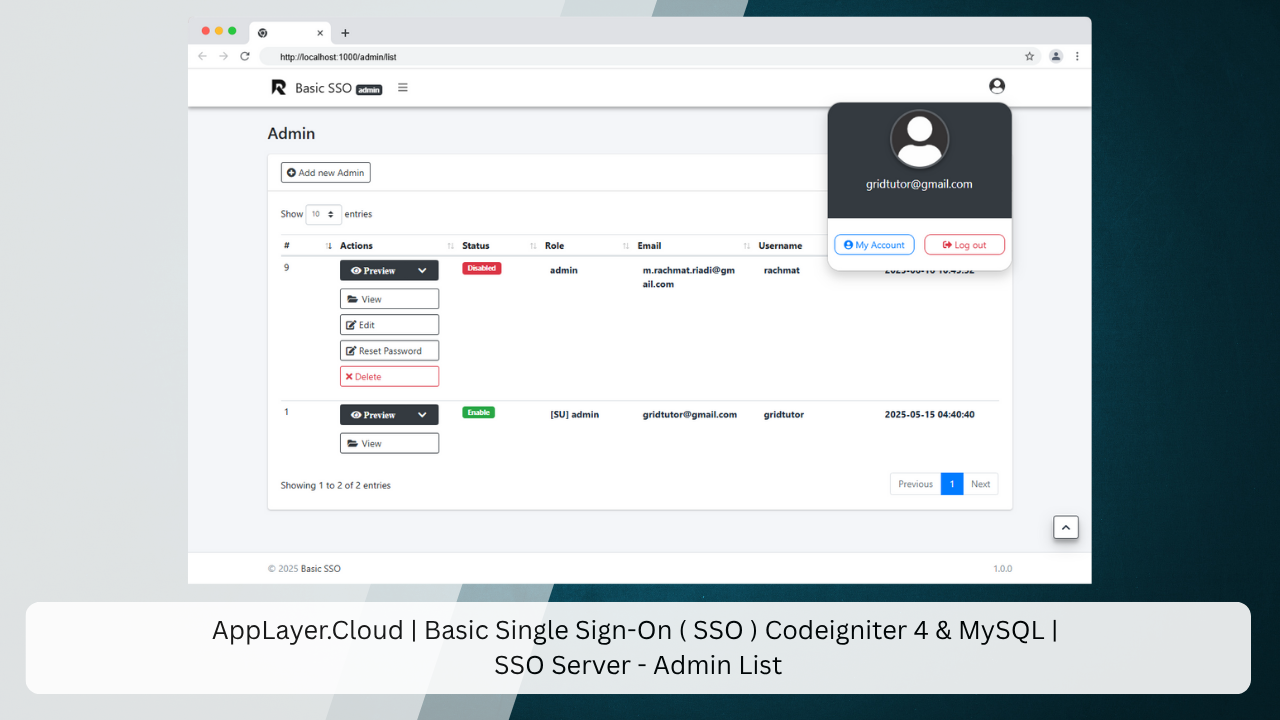Click the Disabled status badge

pyautogui.click(x=482, y=268)
